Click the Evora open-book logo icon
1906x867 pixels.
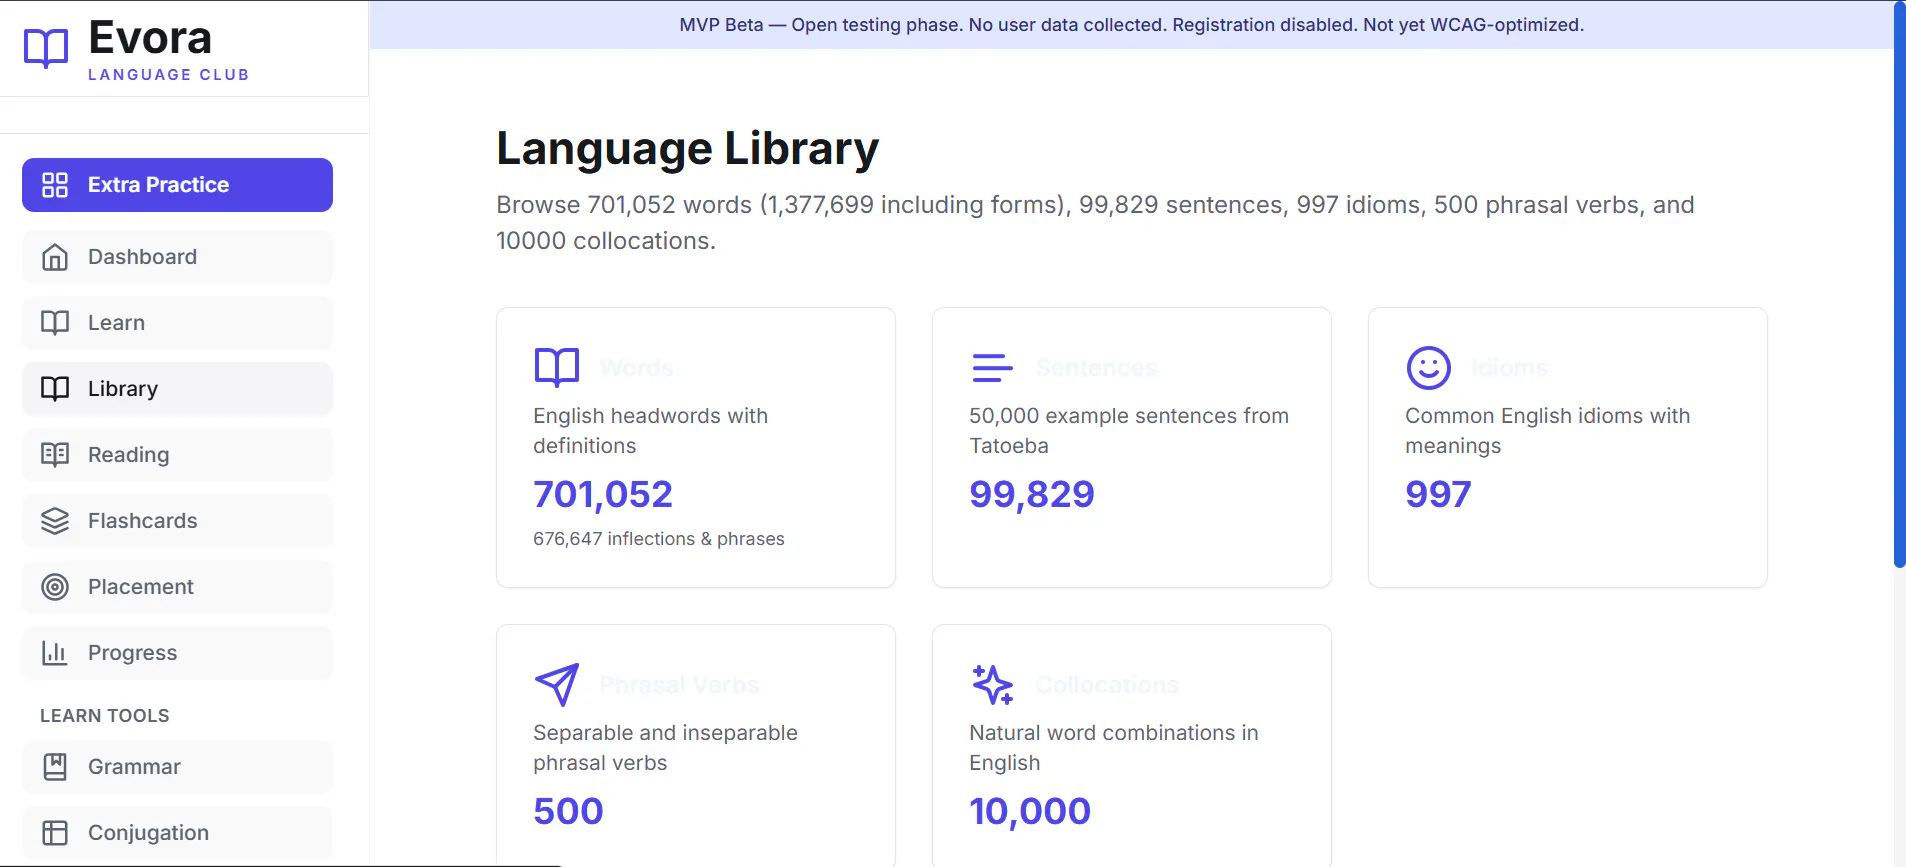coord(46,48)
